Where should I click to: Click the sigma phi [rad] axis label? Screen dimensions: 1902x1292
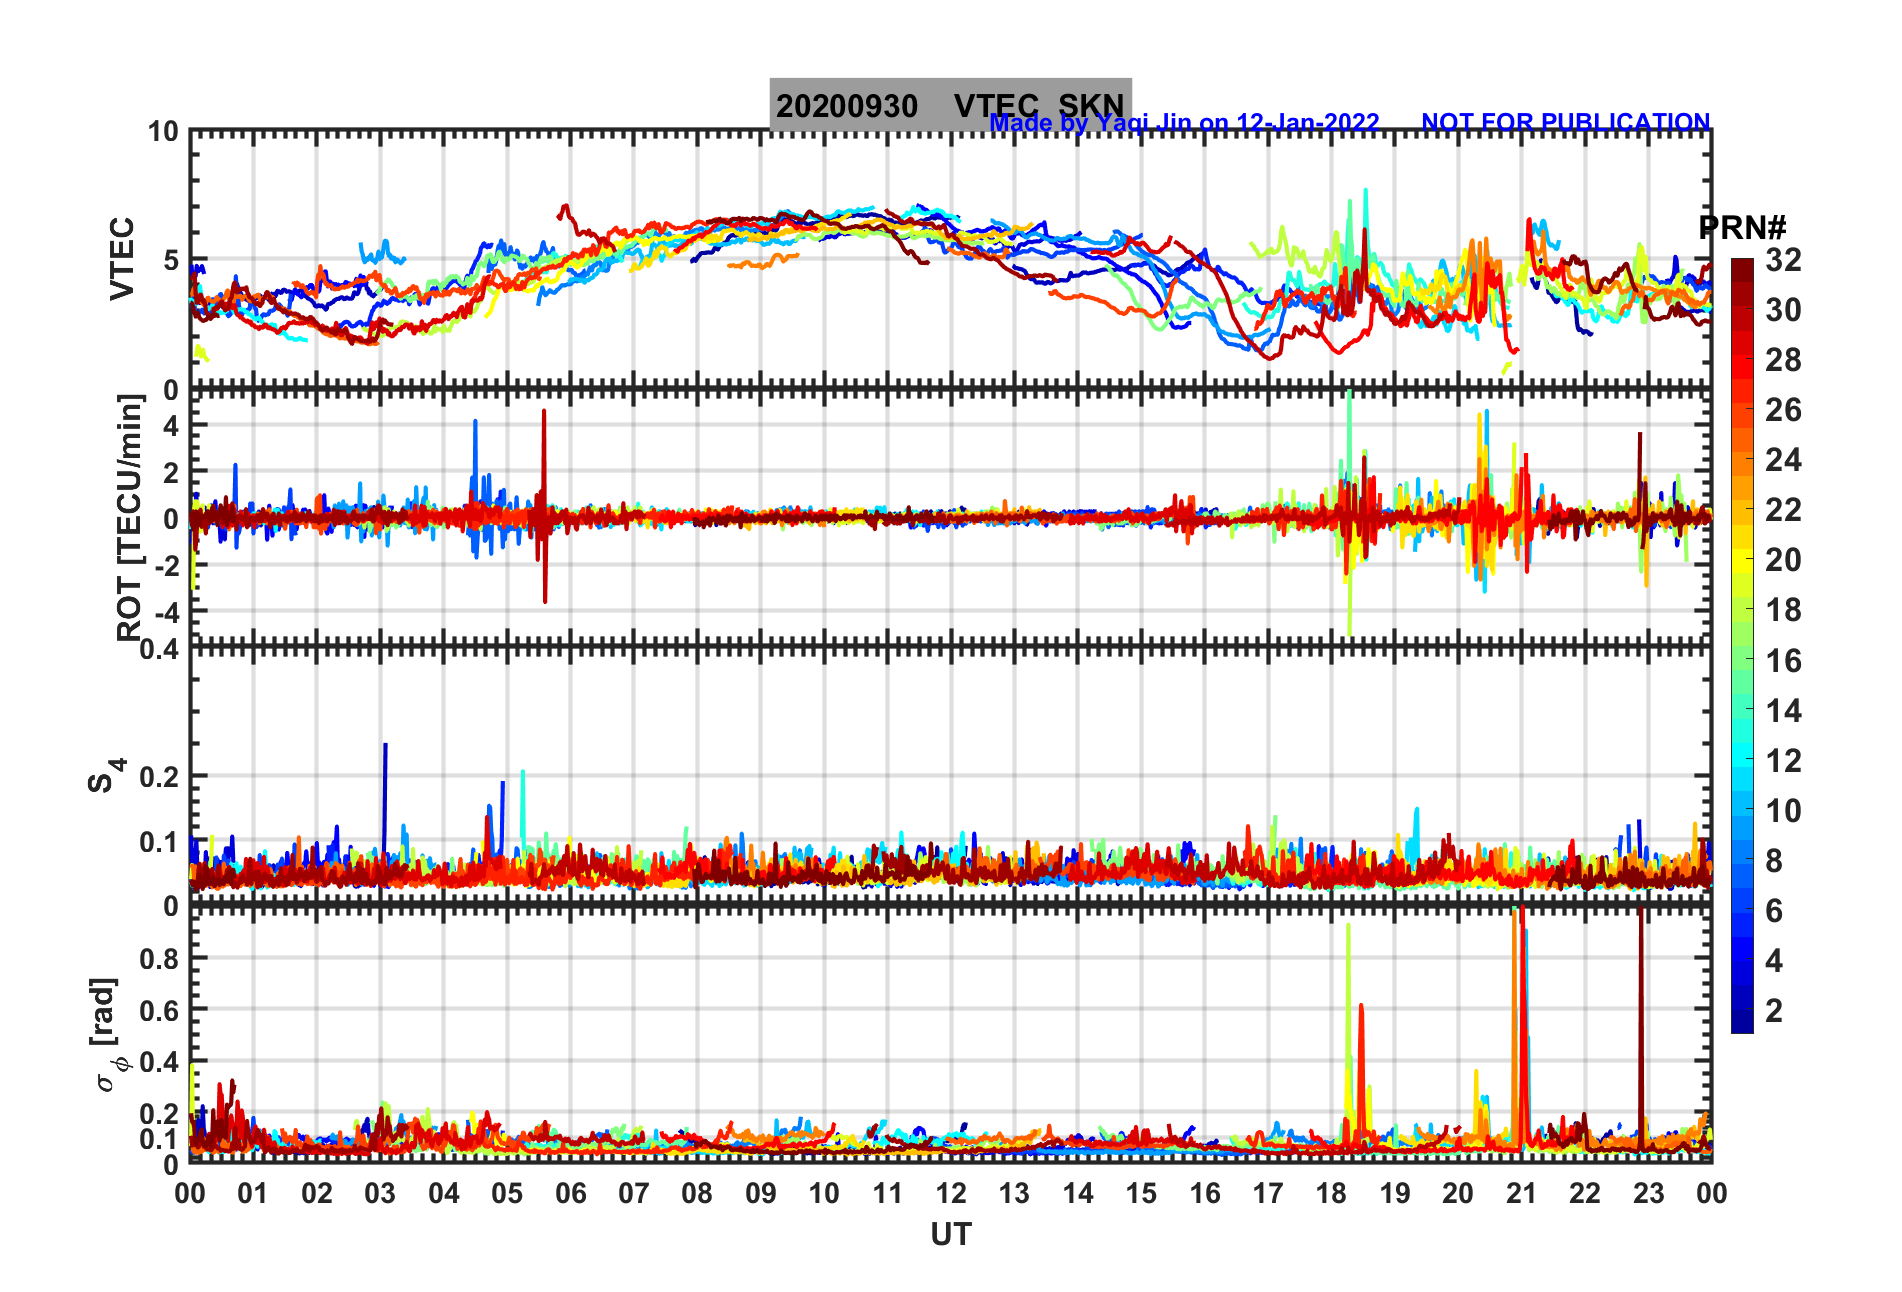[x=109, y=1034]
